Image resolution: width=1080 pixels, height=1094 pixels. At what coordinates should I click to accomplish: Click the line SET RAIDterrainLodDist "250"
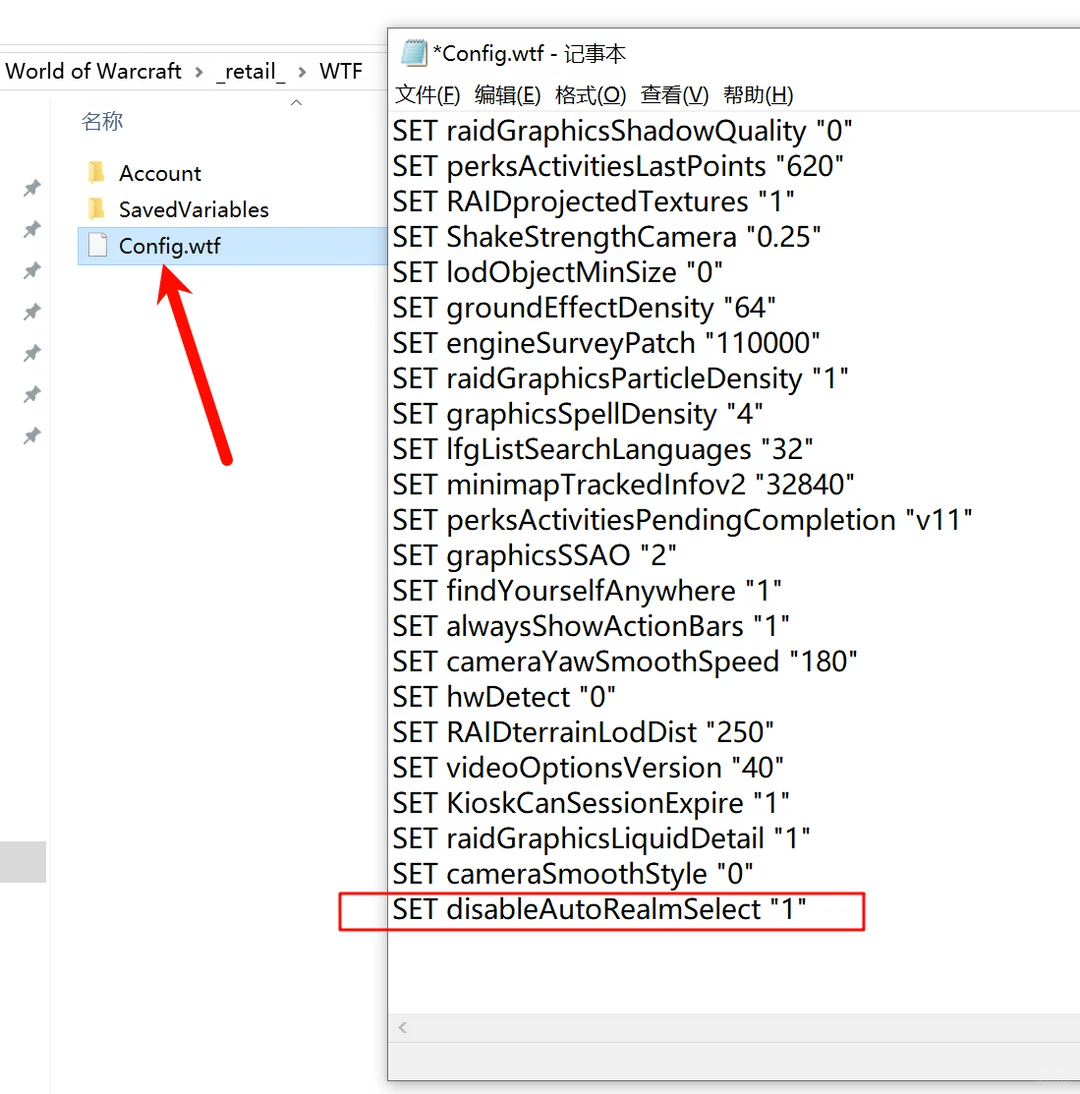tap(583, 733)
